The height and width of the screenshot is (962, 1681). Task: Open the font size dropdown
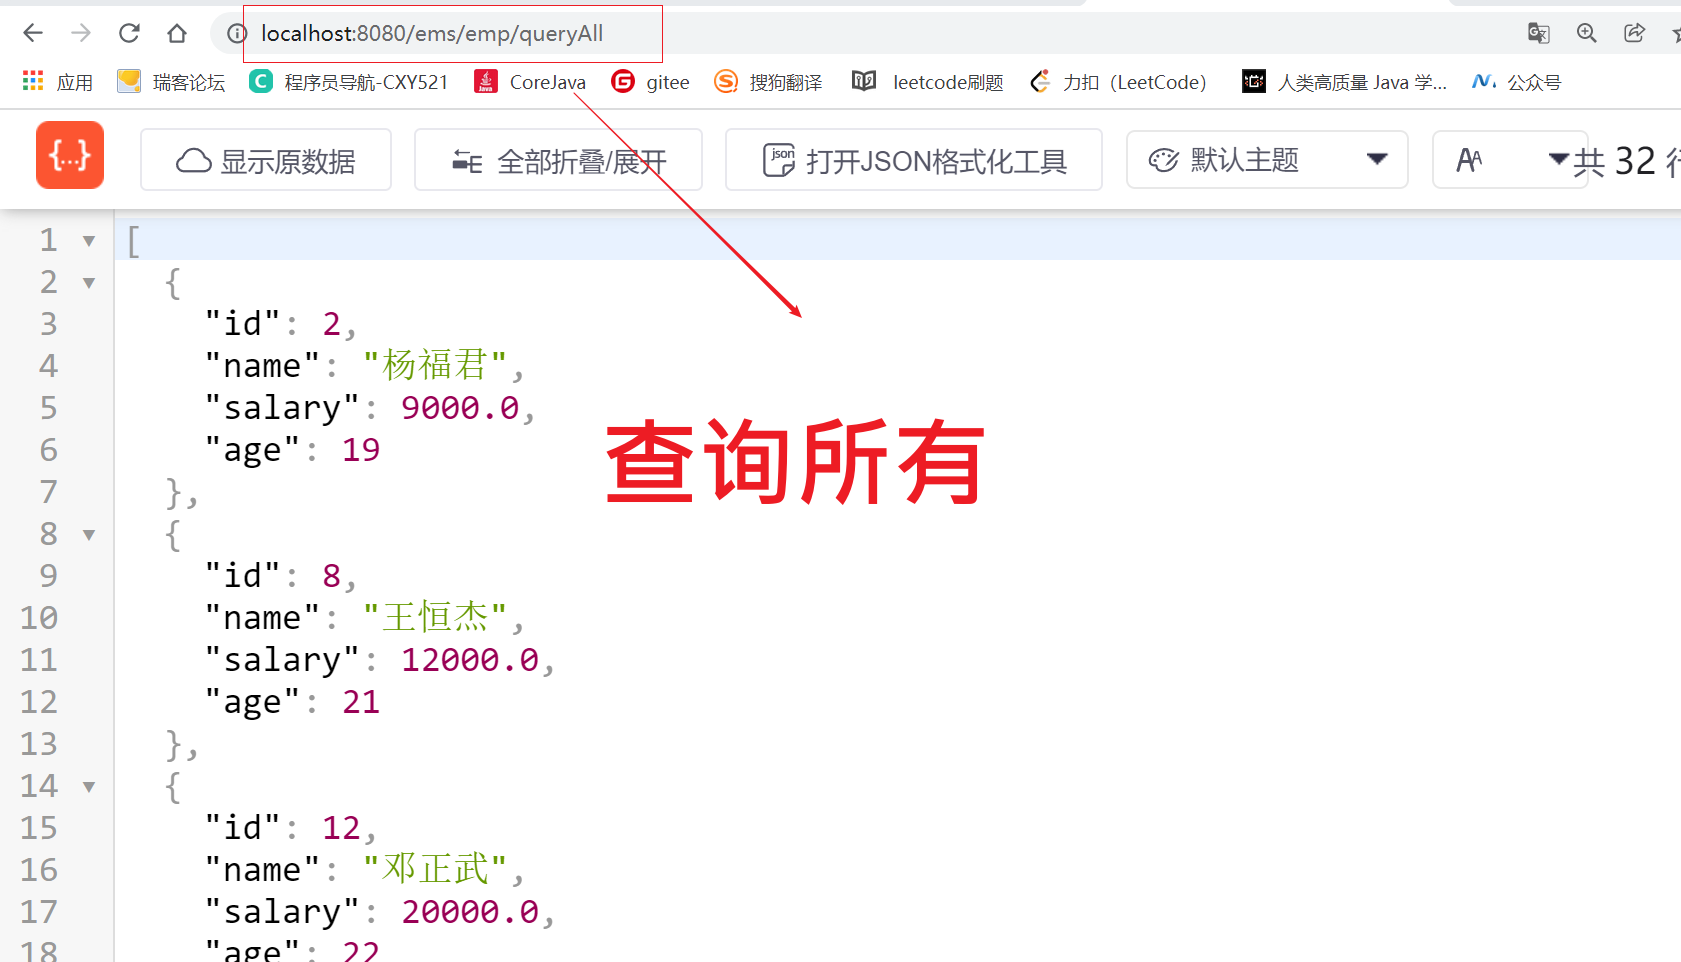(1510, 160)
